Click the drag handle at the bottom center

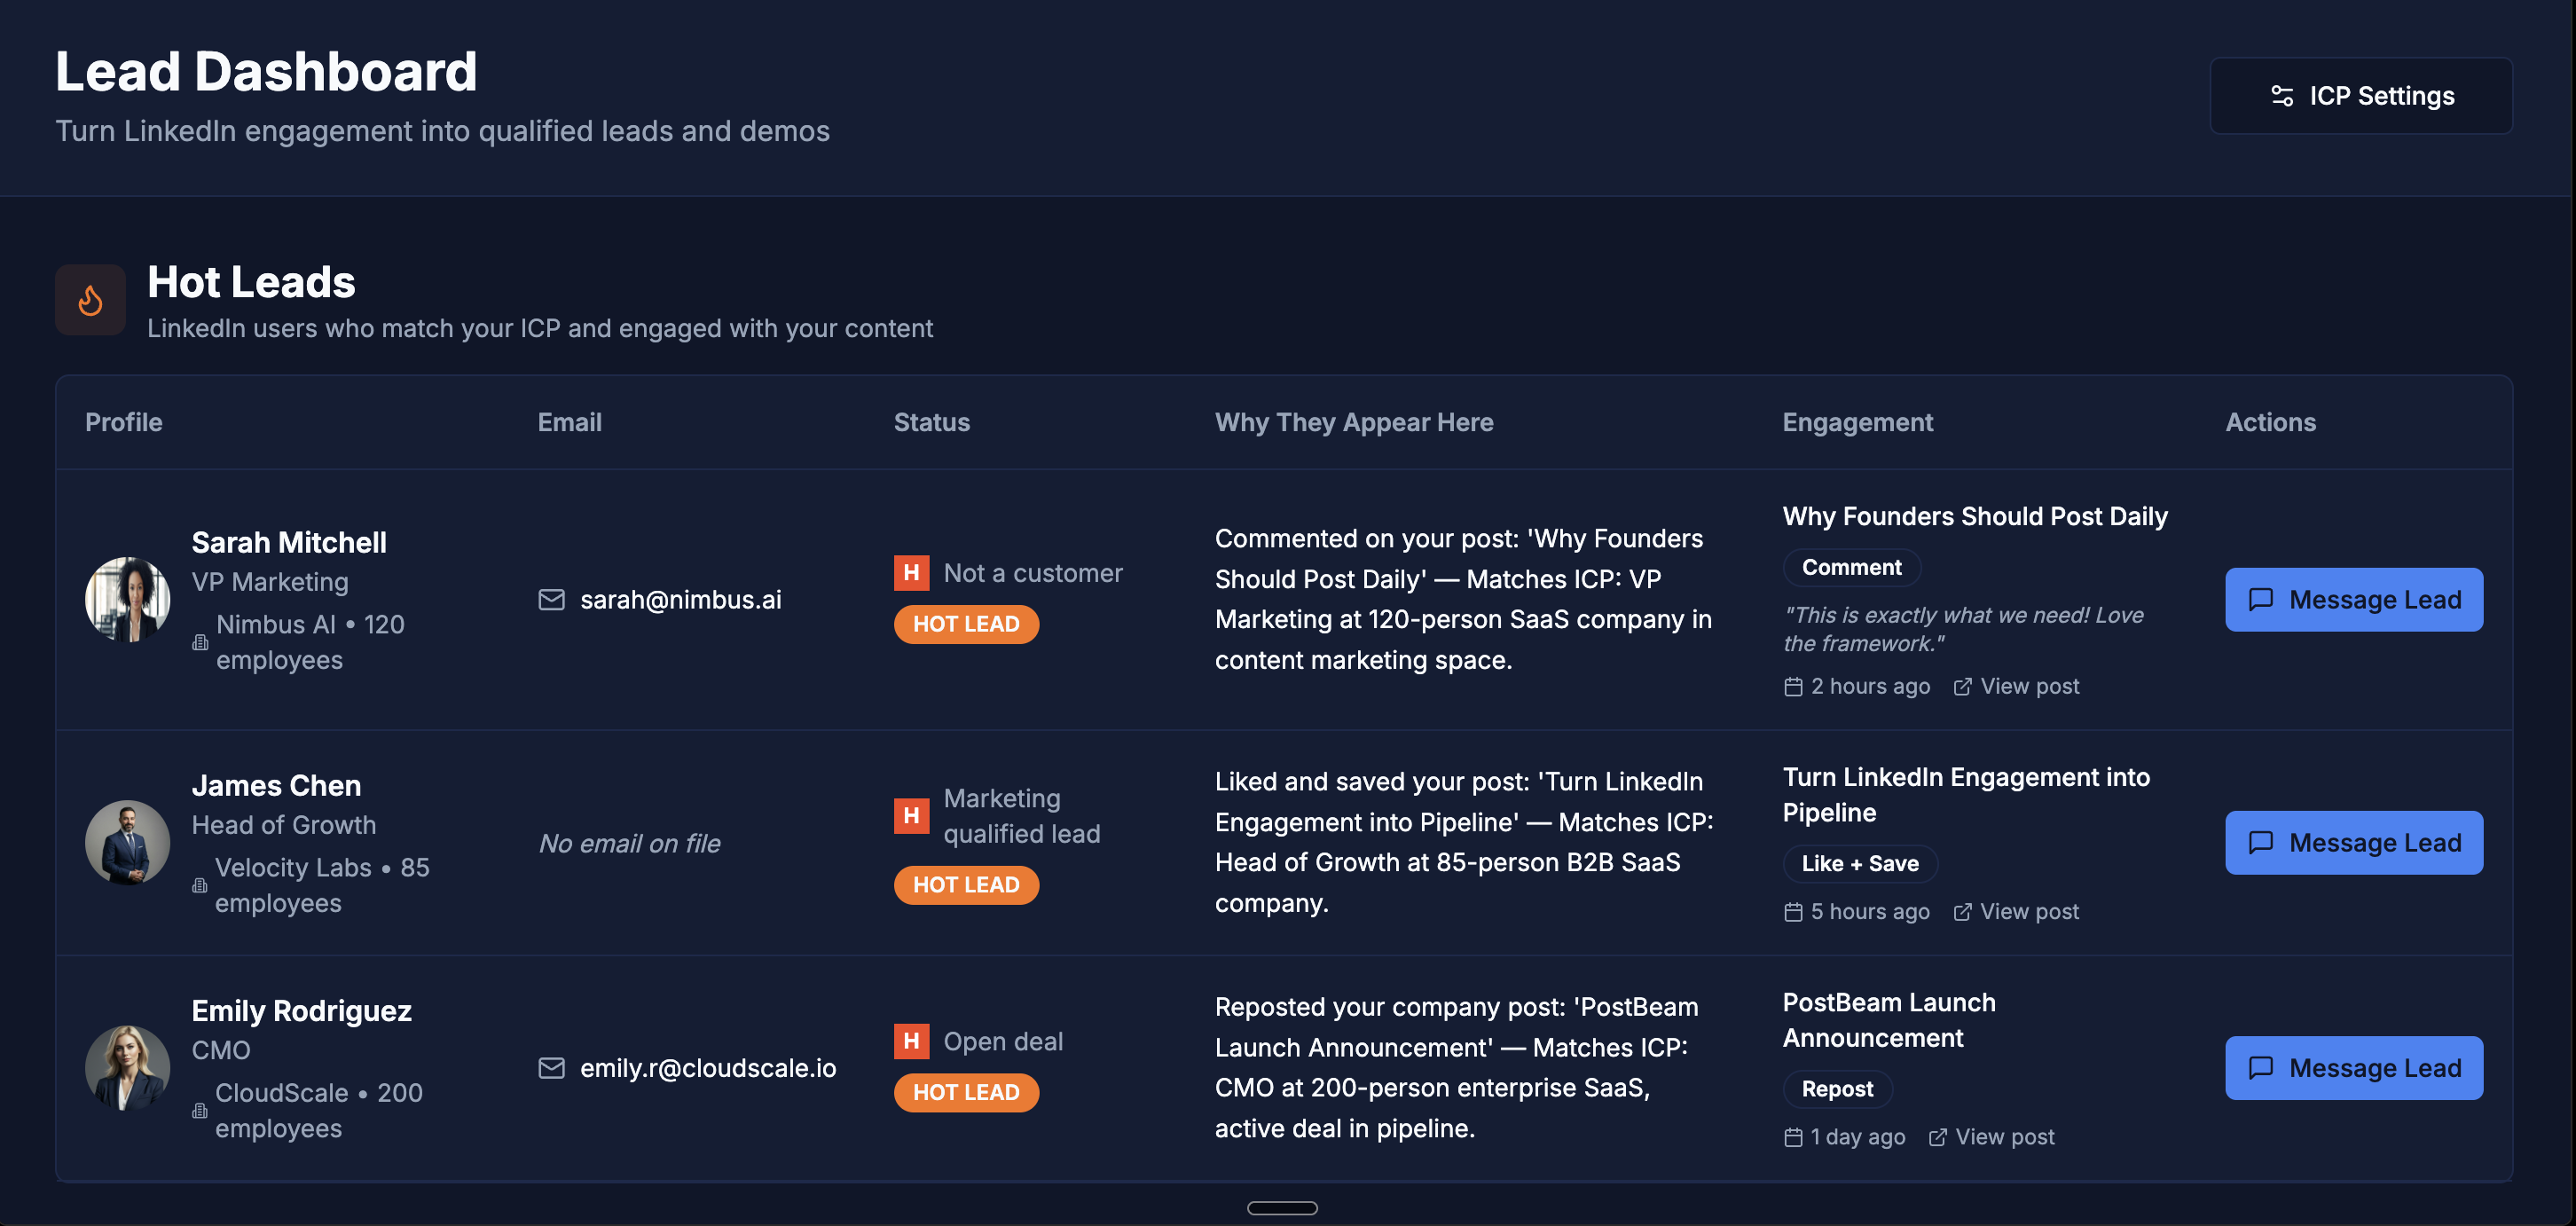click(x=1282, y=1208)
